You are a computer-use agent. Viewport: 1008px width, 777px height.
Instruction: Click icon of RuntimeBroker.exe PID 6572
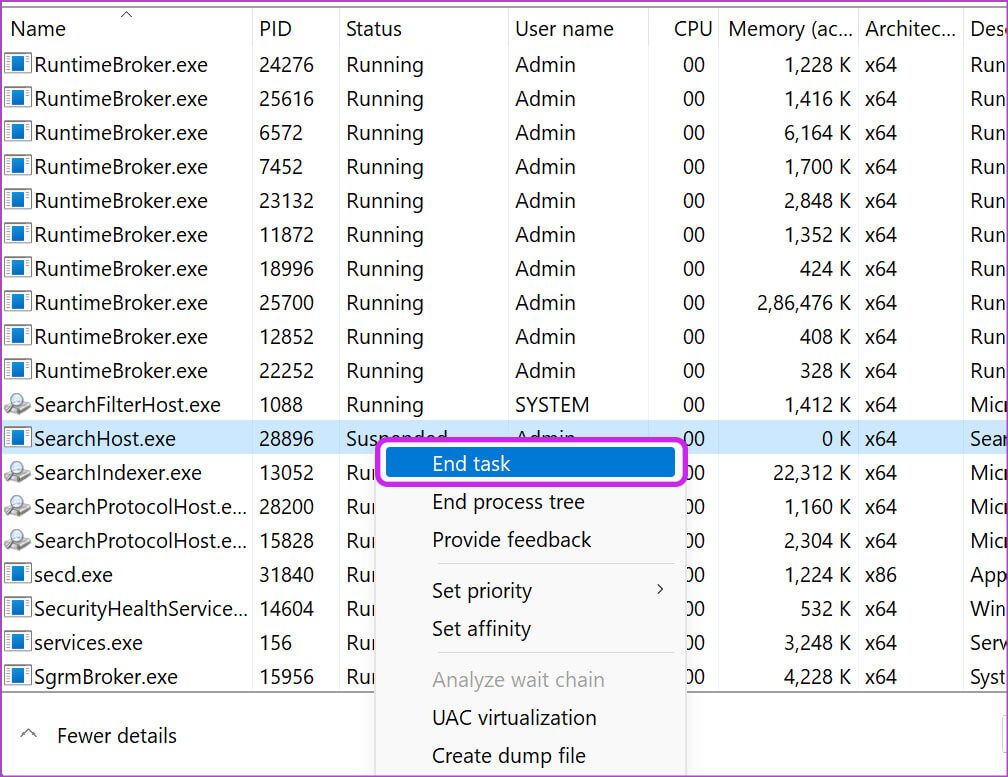[17, 132]
